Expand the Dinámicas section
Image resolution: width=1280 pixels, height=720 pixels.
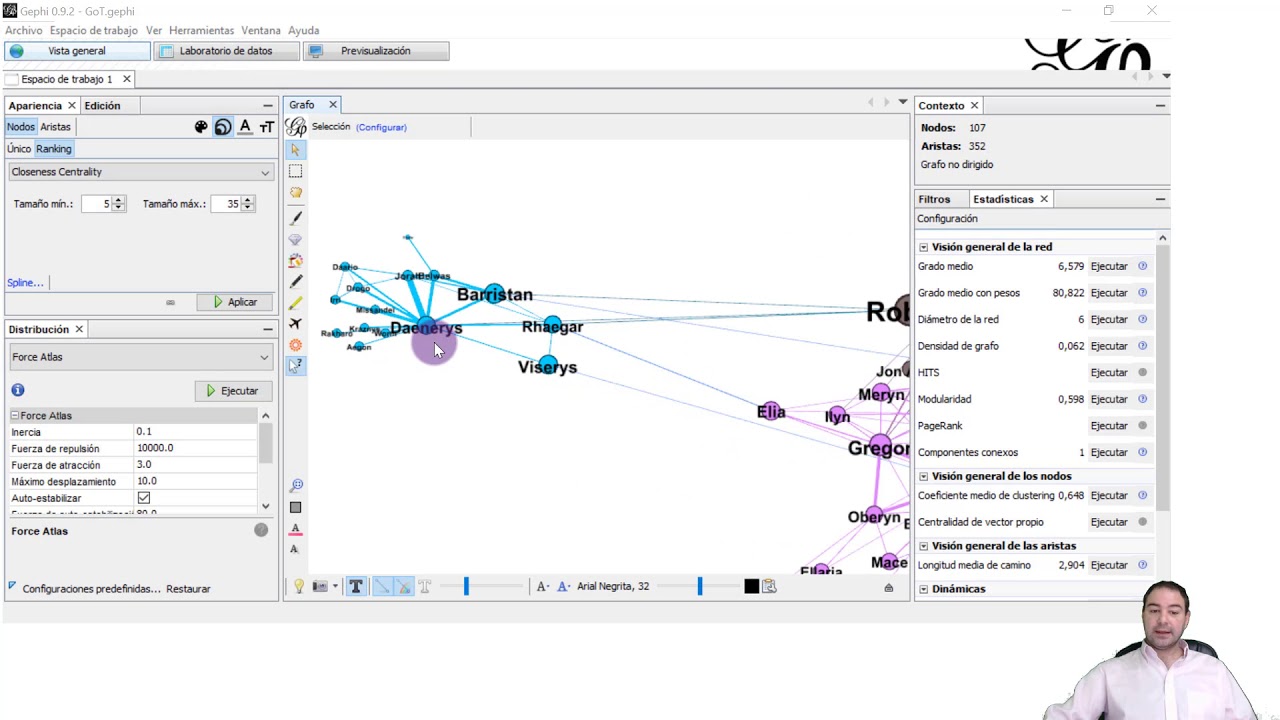click(923, 589)
